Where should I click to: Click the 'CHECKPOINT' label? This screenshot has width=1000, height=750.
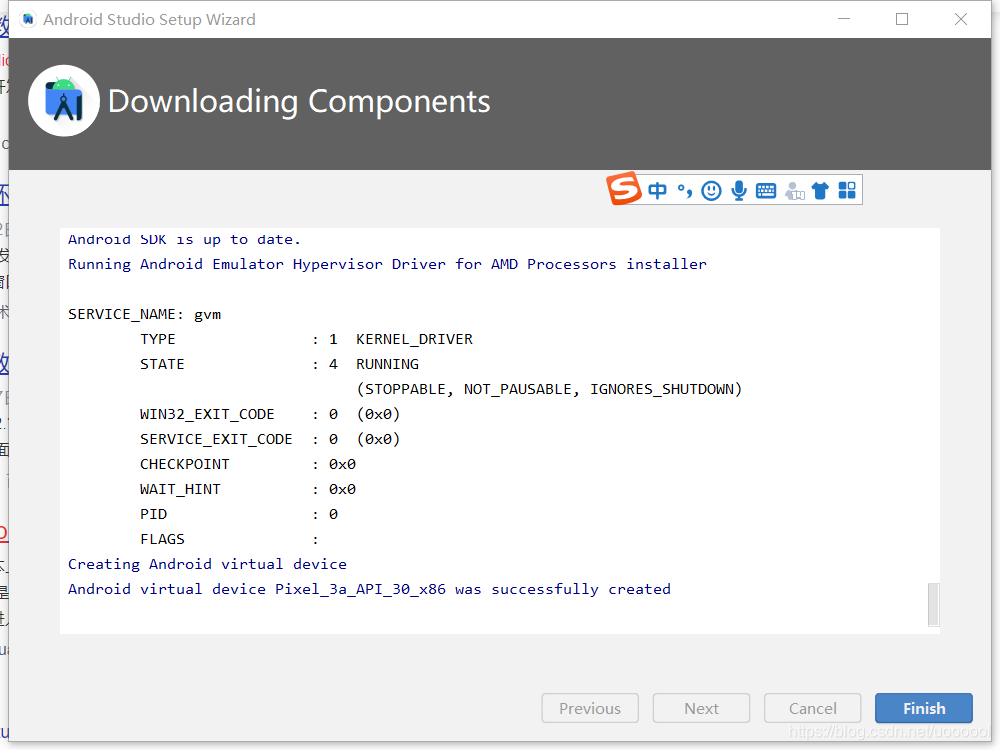point(184,464)
